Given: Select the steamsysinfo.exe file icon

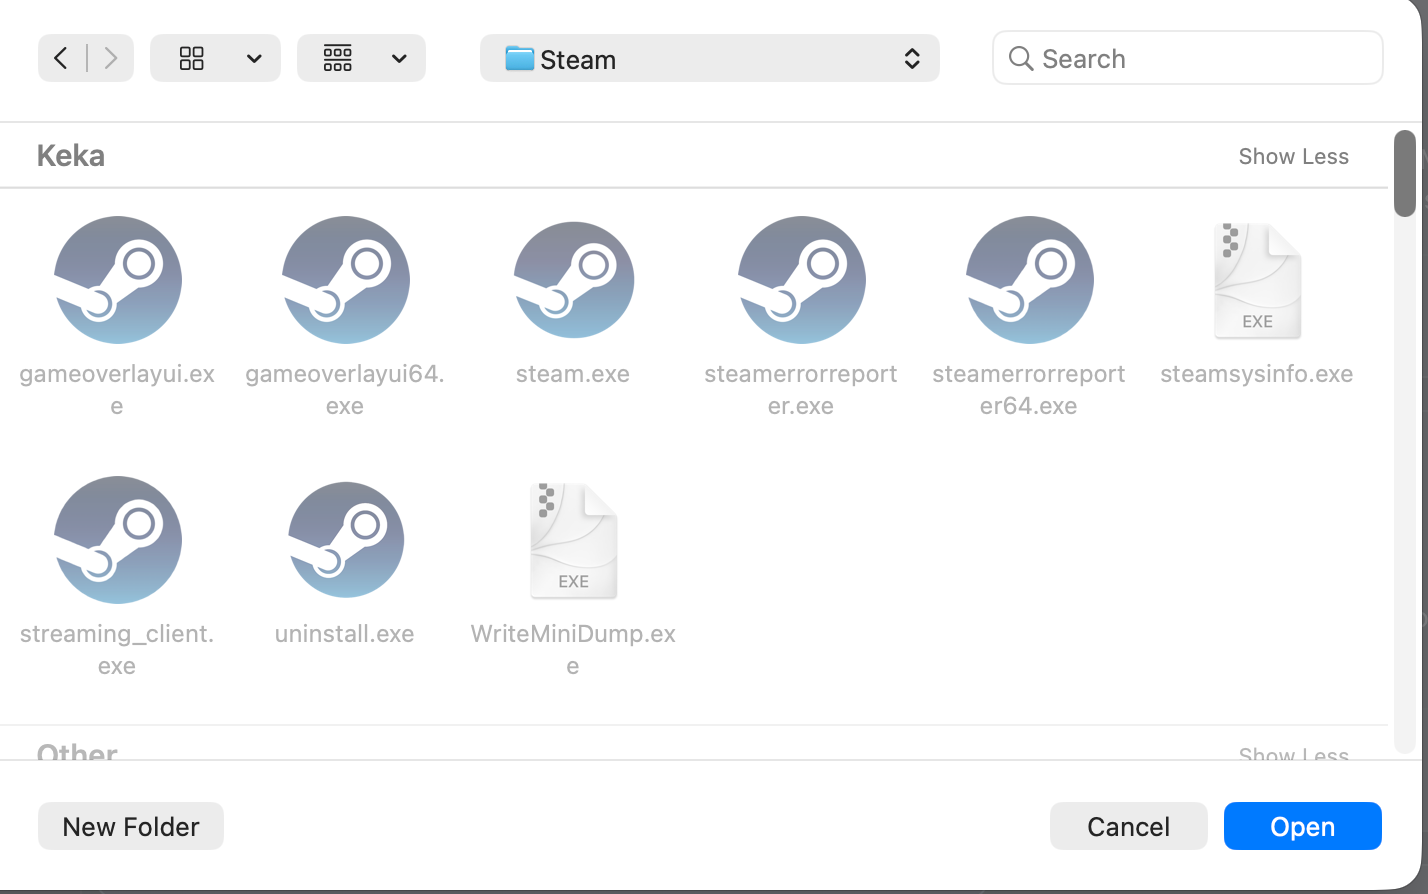Looking at the screenshot, I should tap(1258, 281).
